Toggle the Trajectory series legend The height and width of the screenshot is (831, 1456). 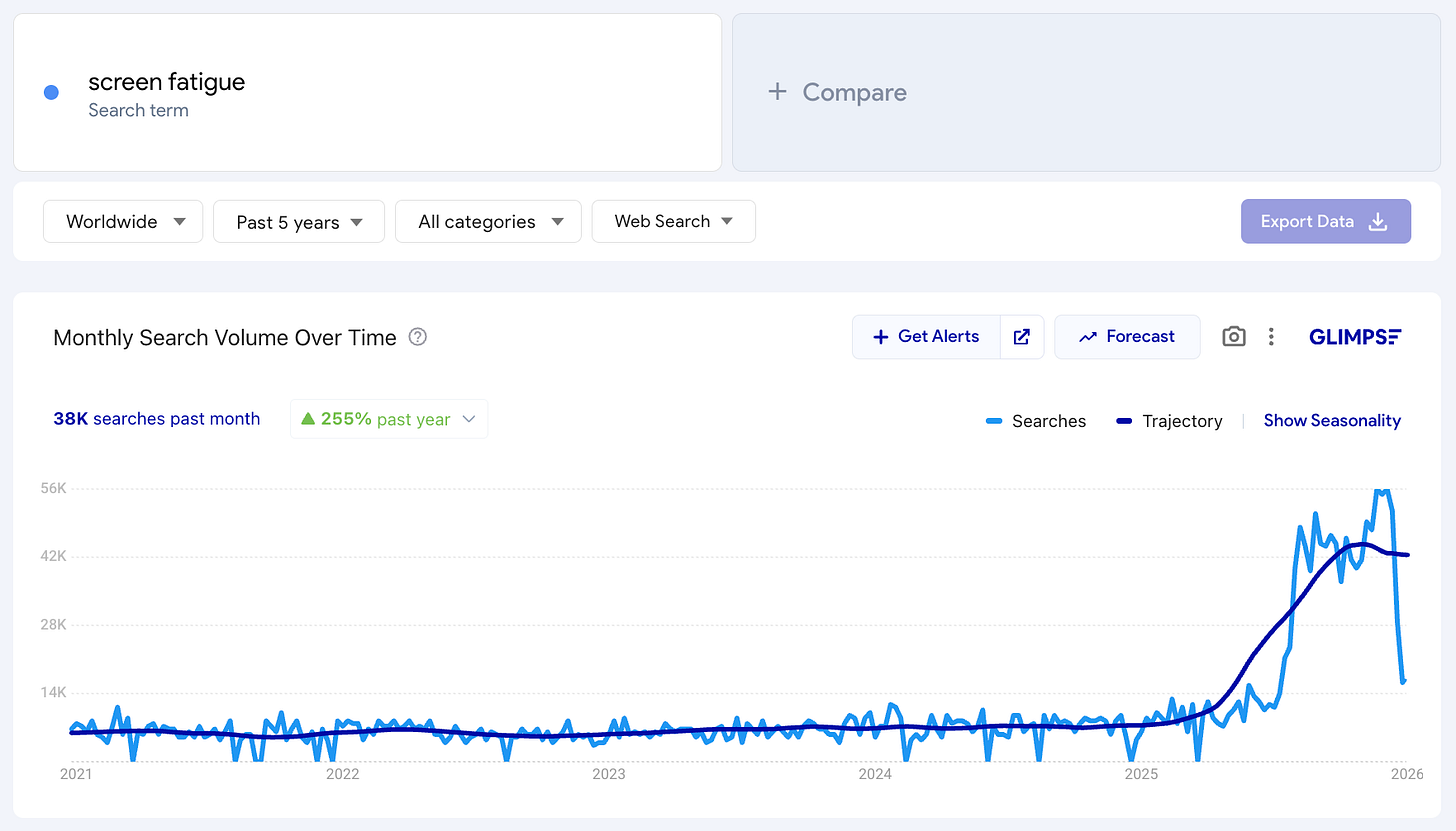pos(1169,421)
